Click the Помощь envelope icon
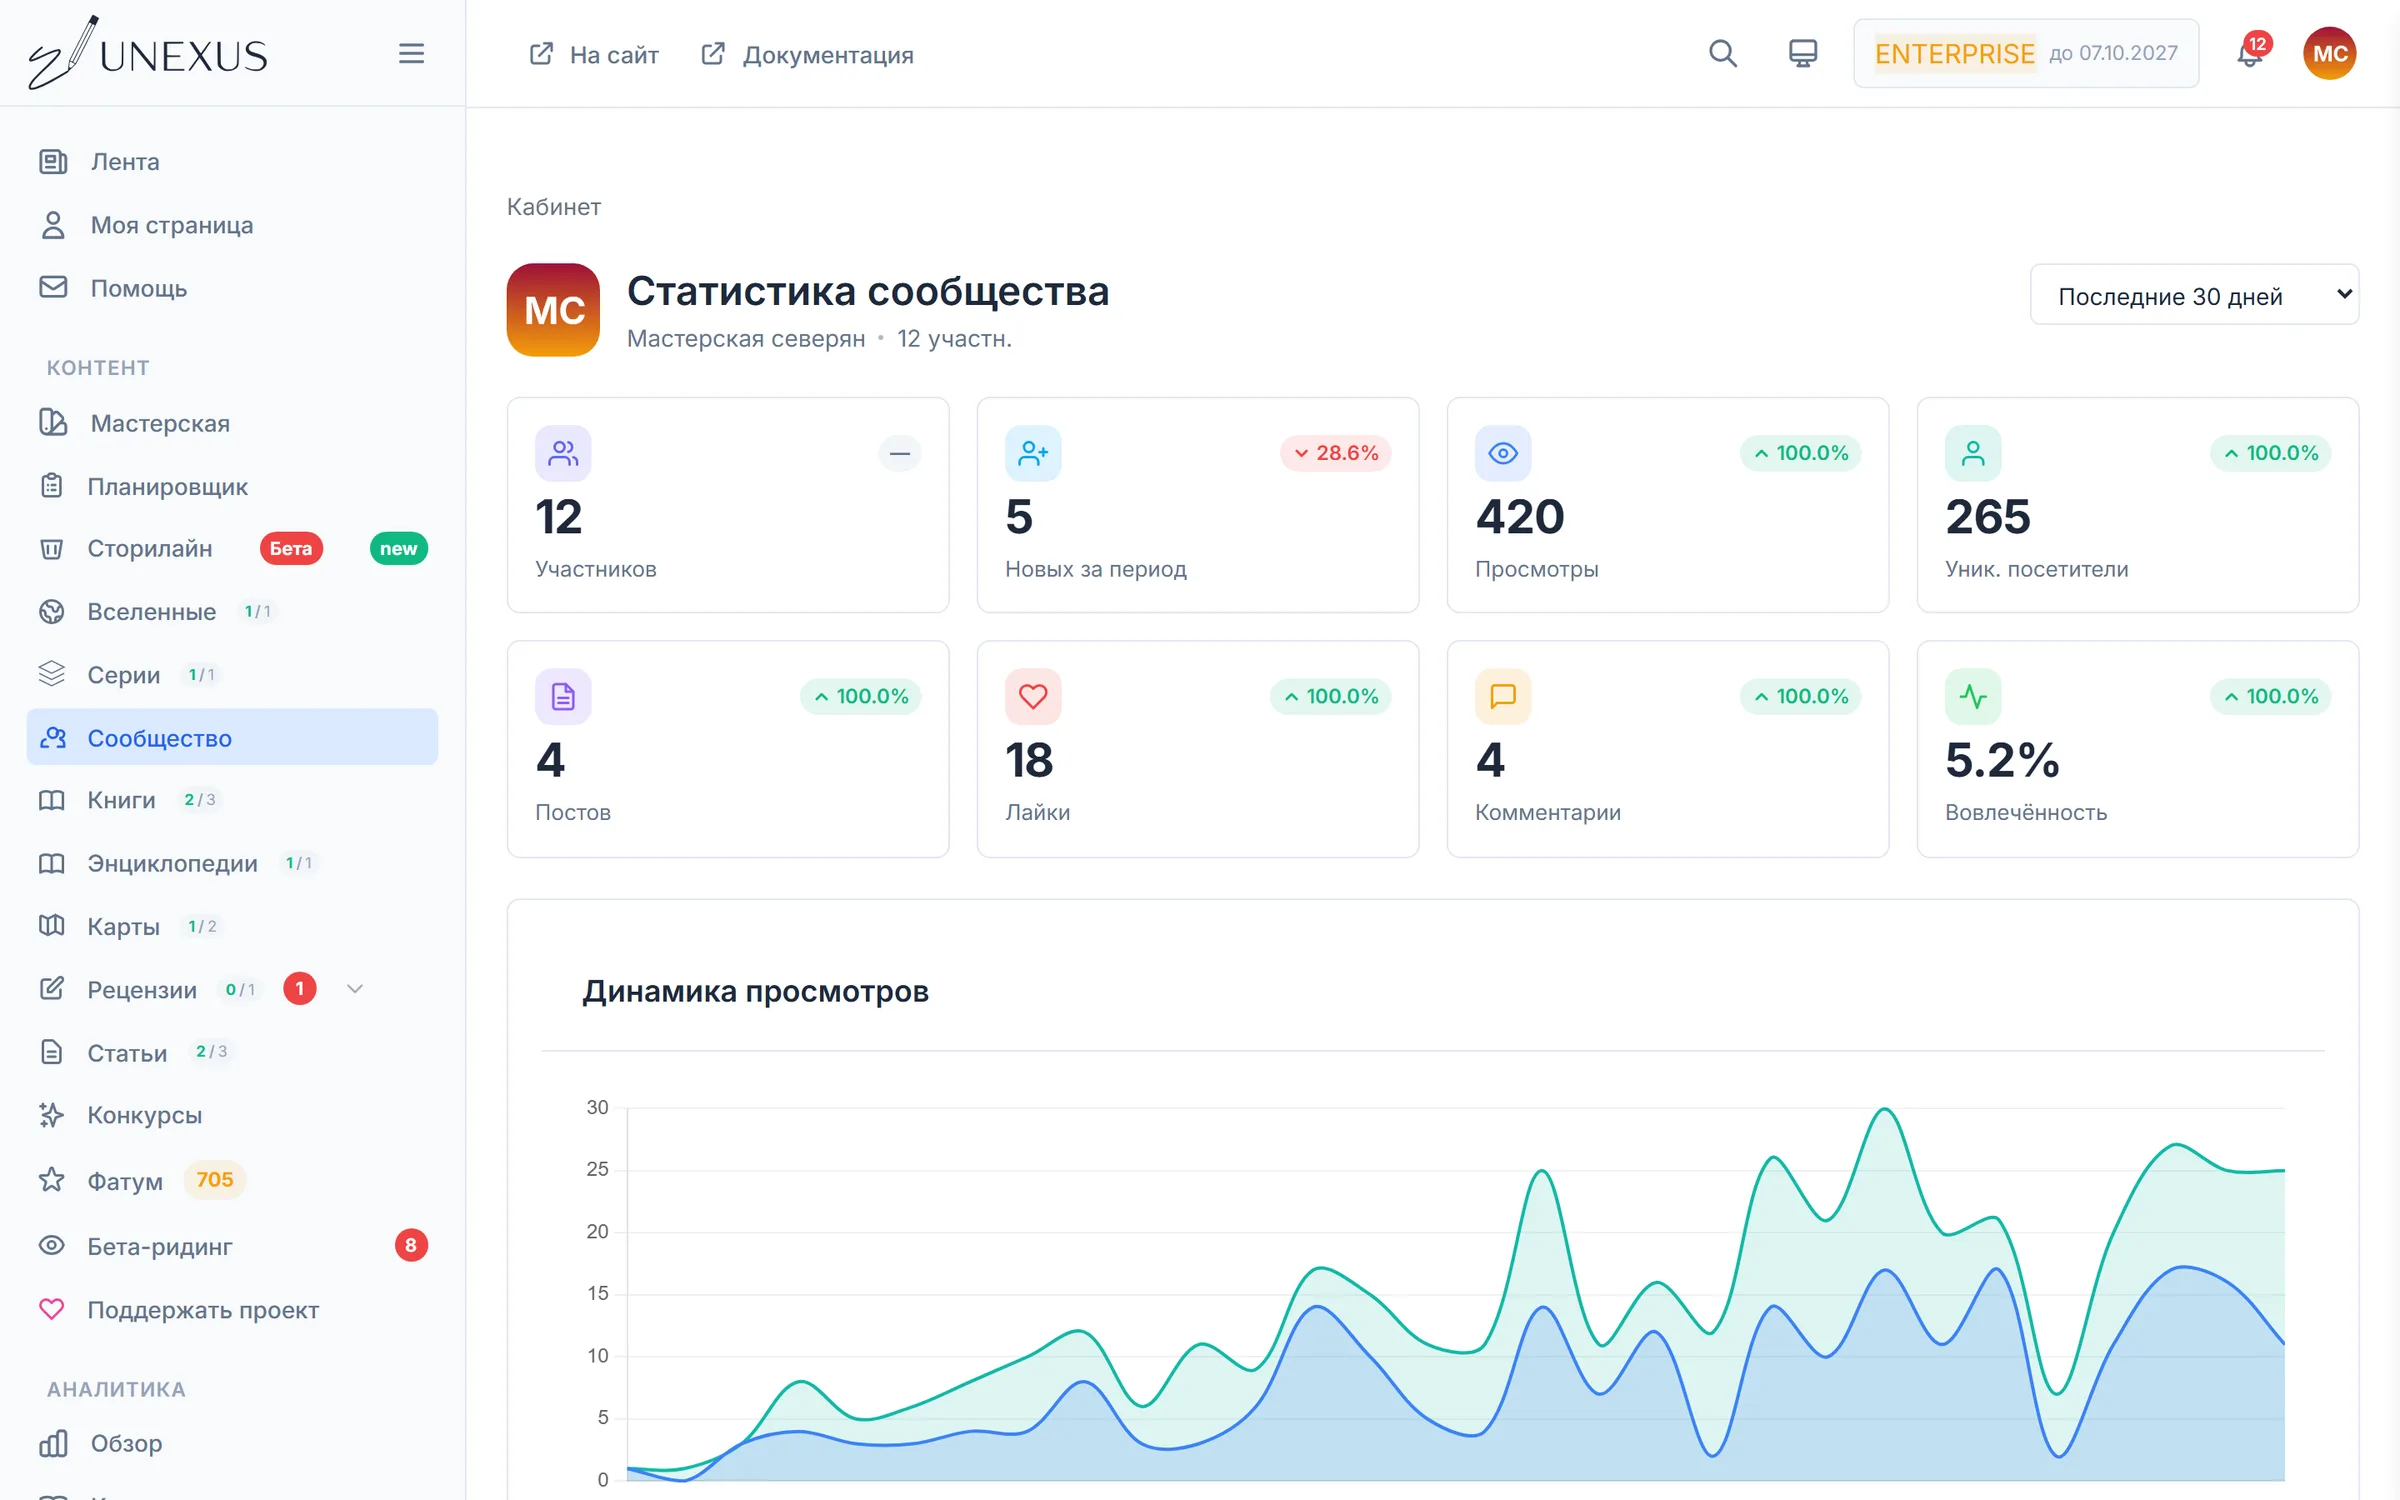 point(53,287)
